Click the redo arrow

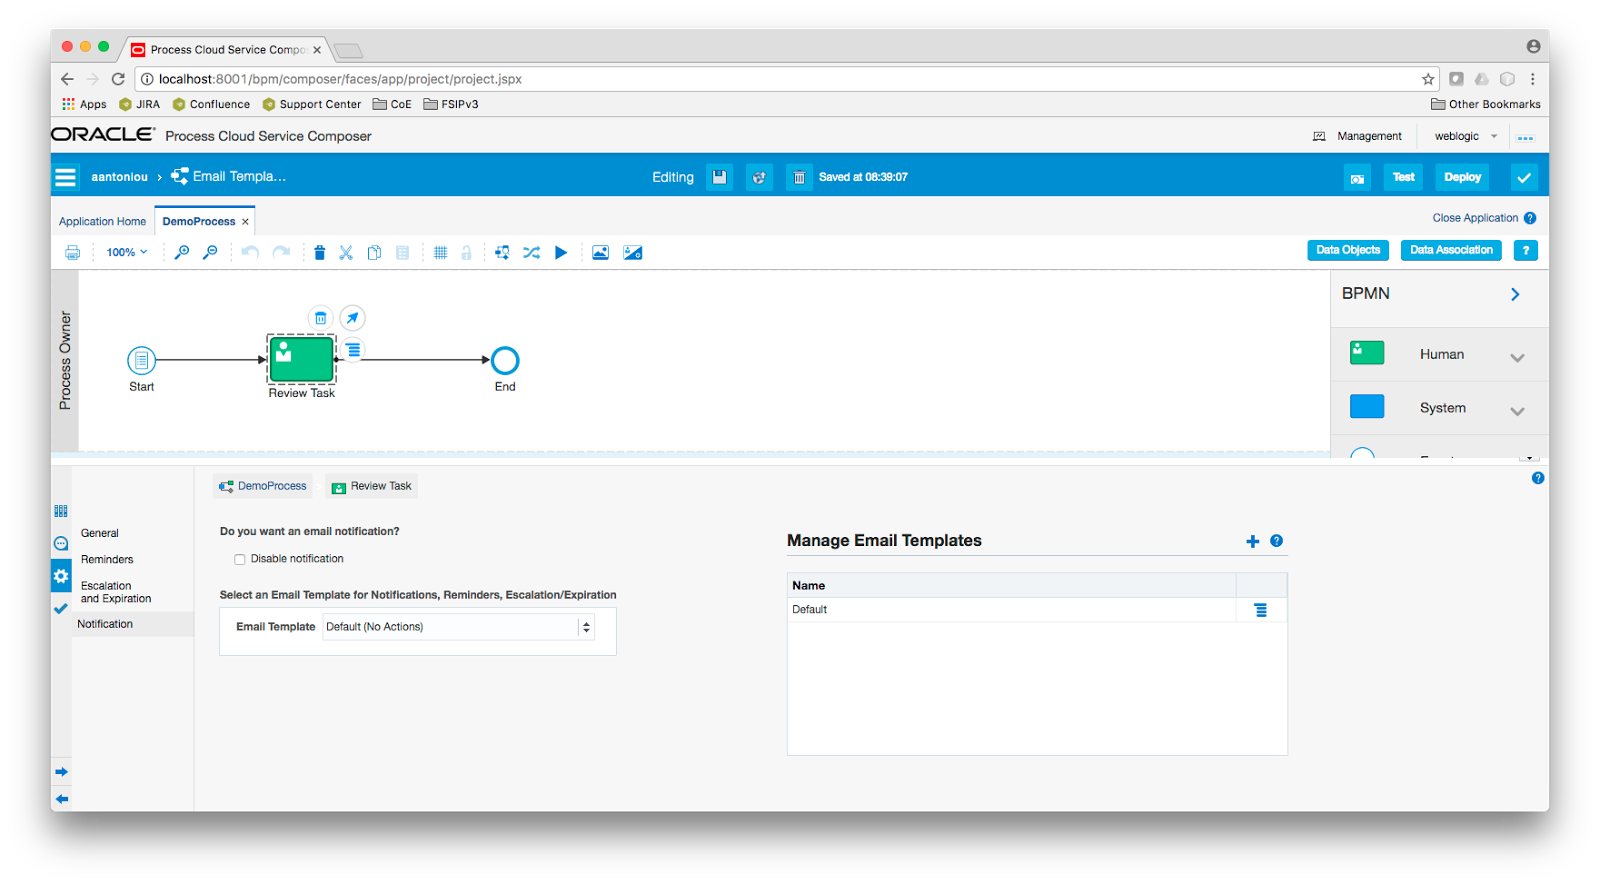(282, 253)
